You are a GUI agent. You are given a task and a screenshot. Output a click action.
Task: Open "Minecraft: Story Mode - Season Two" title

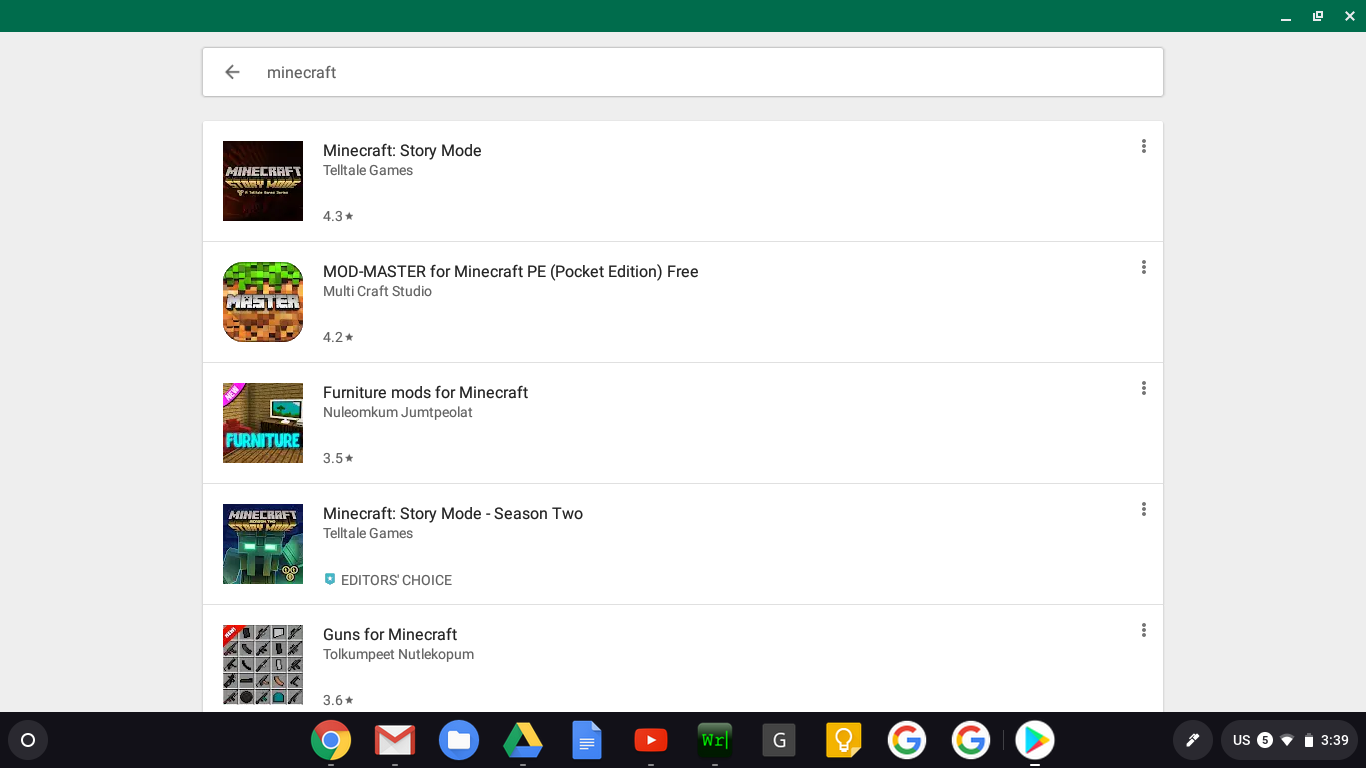coord(453,513)
